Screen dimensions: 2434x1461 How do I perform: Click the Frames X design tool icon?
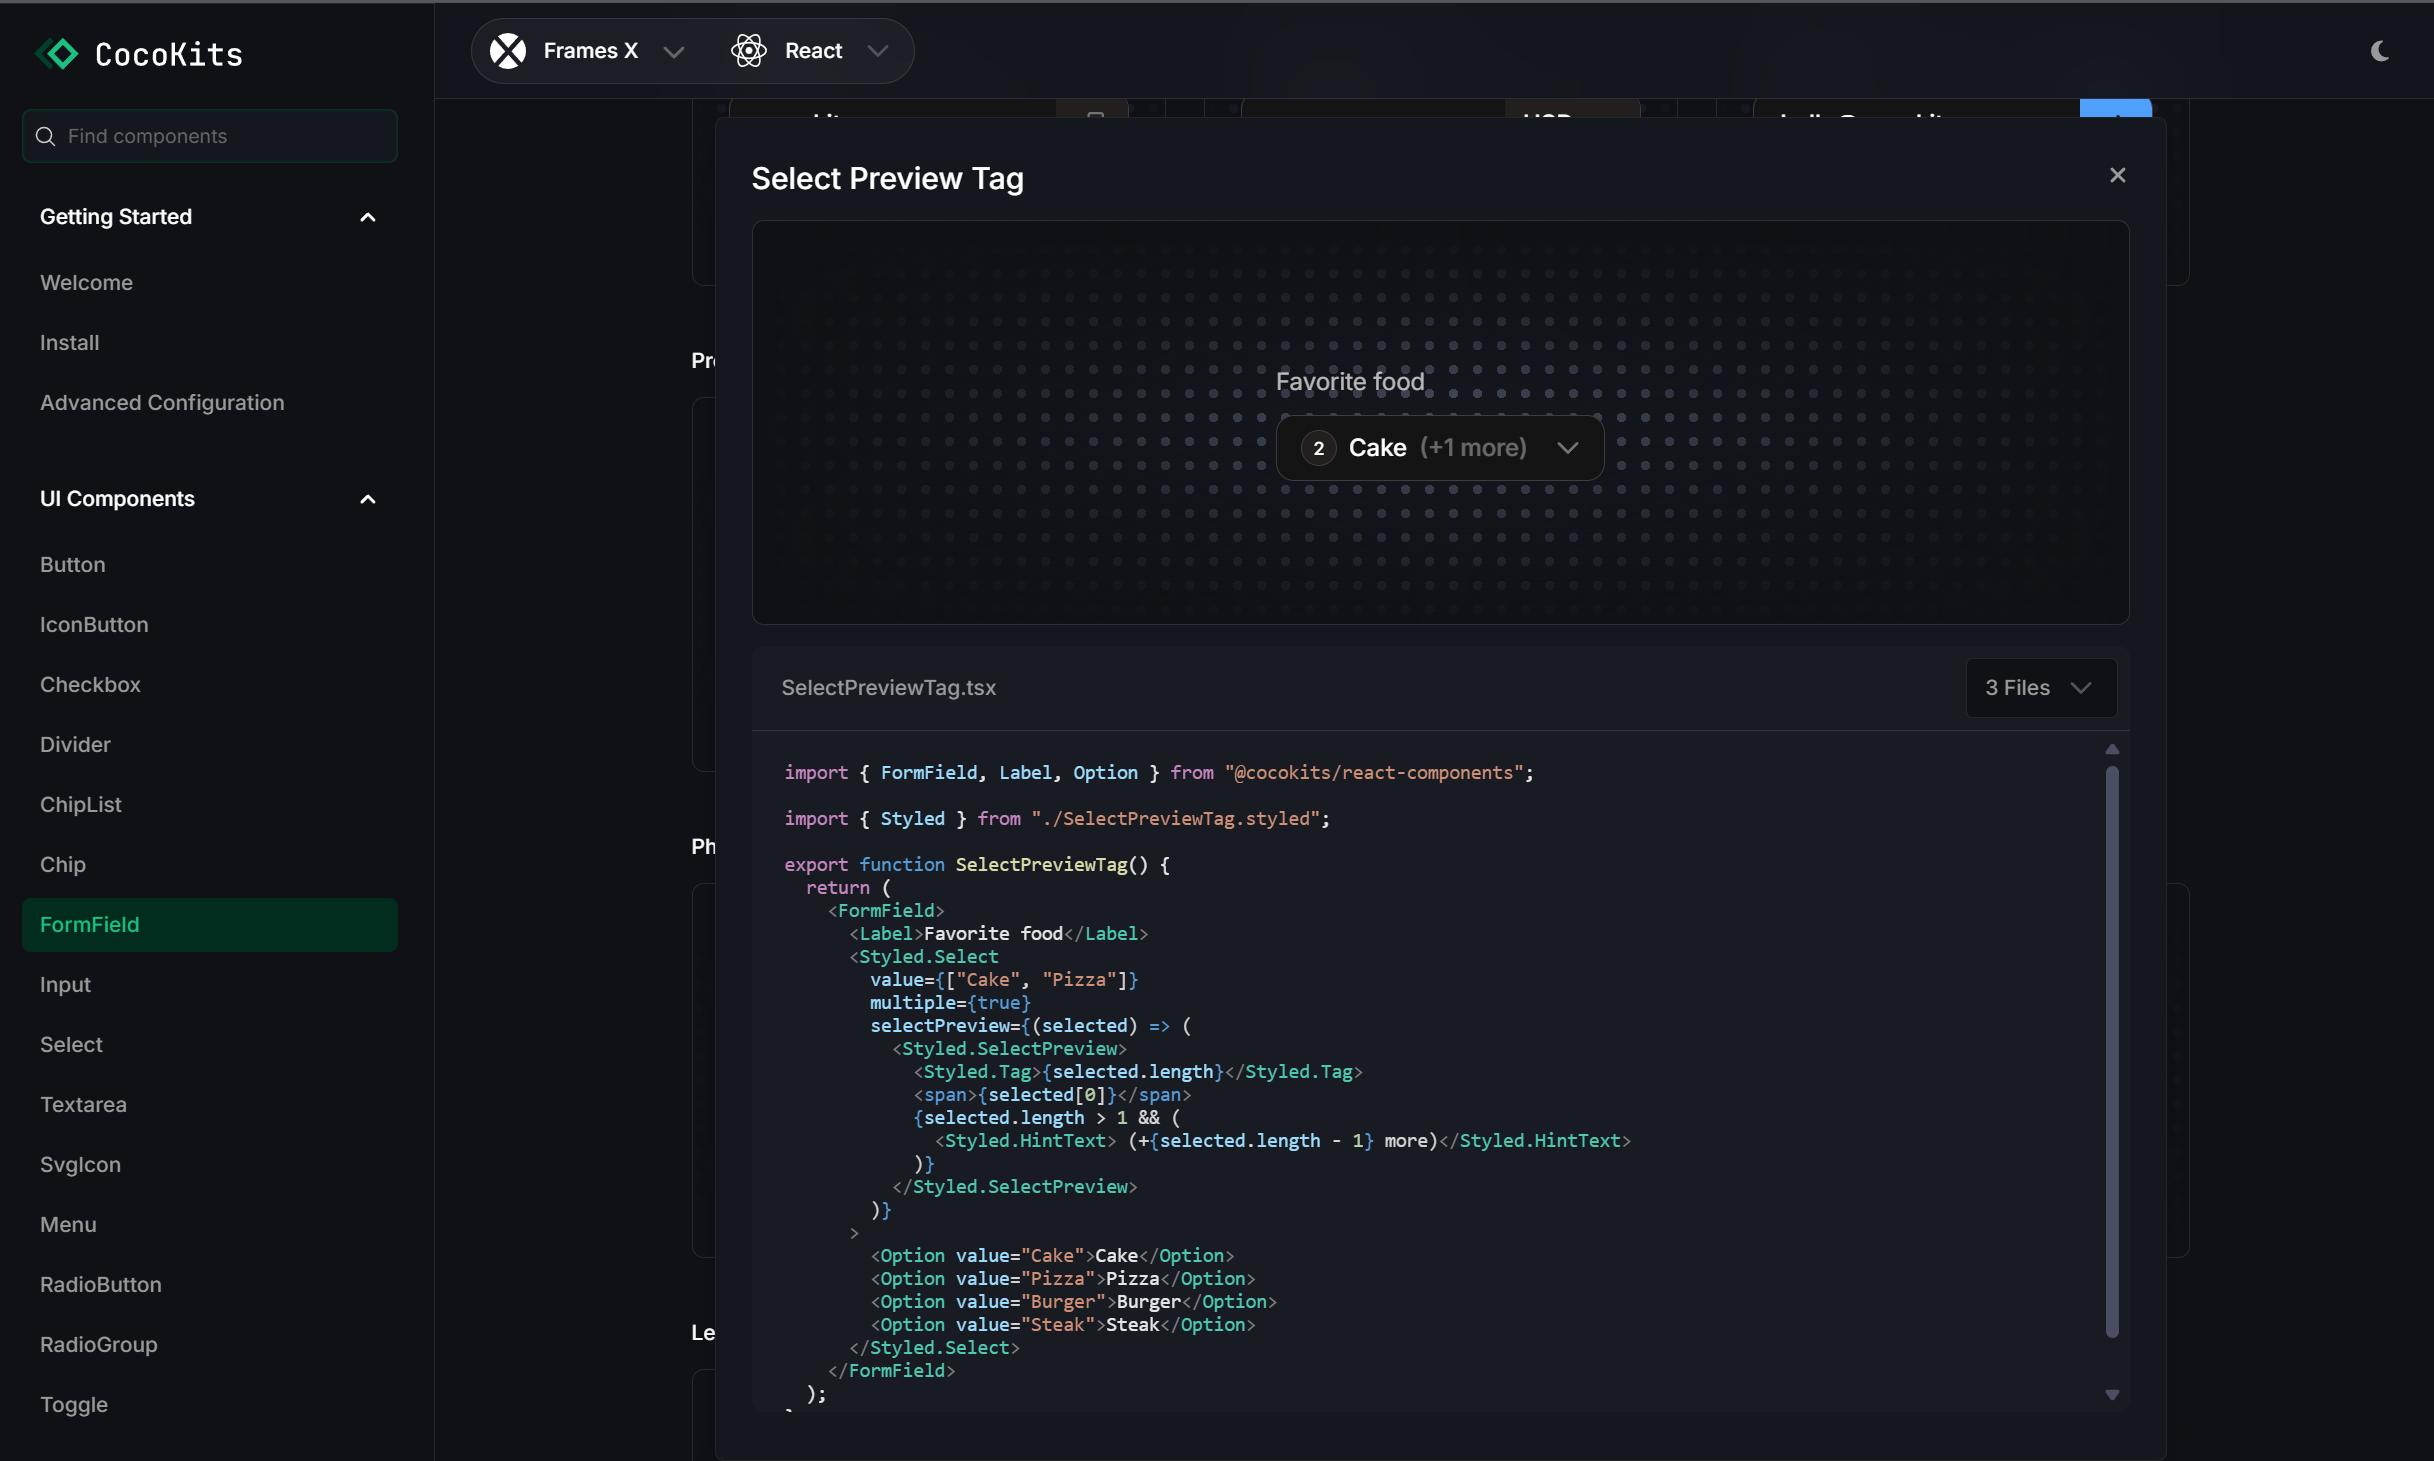coord(508,50)
